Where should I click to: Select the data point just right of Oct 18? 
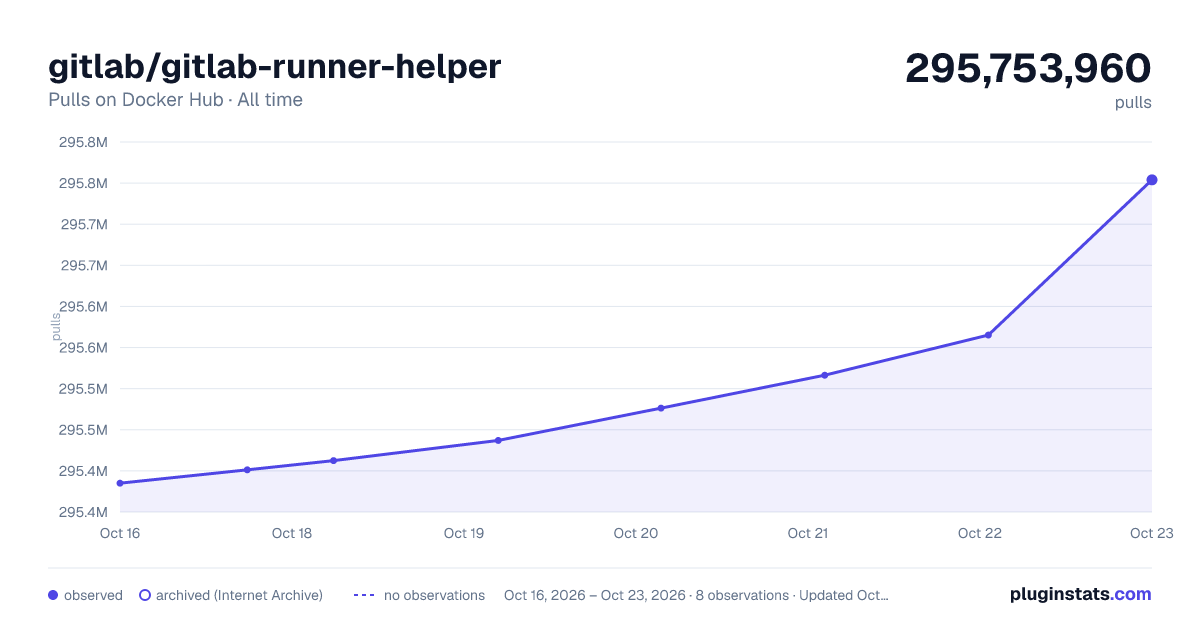[333, 460]
